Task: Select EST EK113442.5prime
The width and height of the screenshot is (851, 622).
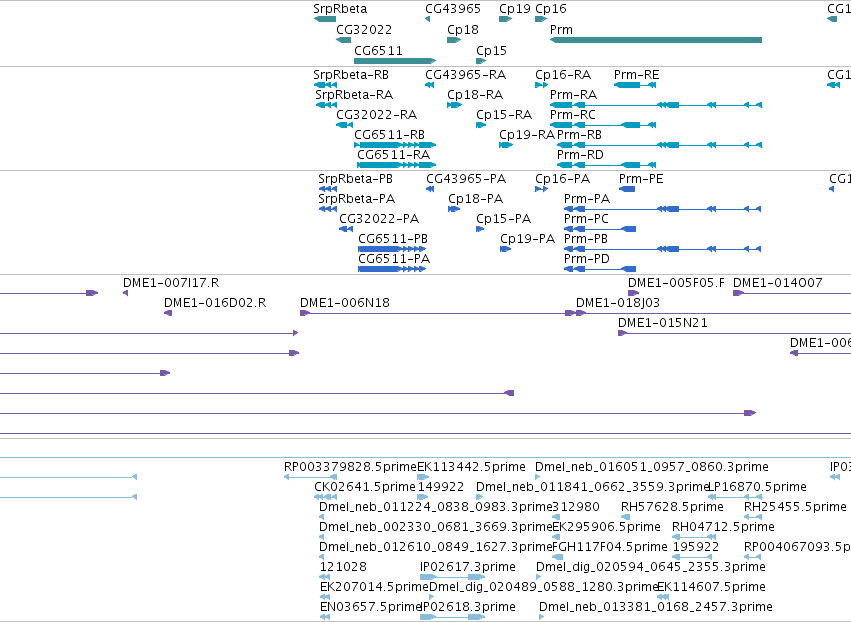Action: (x=471, y=467)
